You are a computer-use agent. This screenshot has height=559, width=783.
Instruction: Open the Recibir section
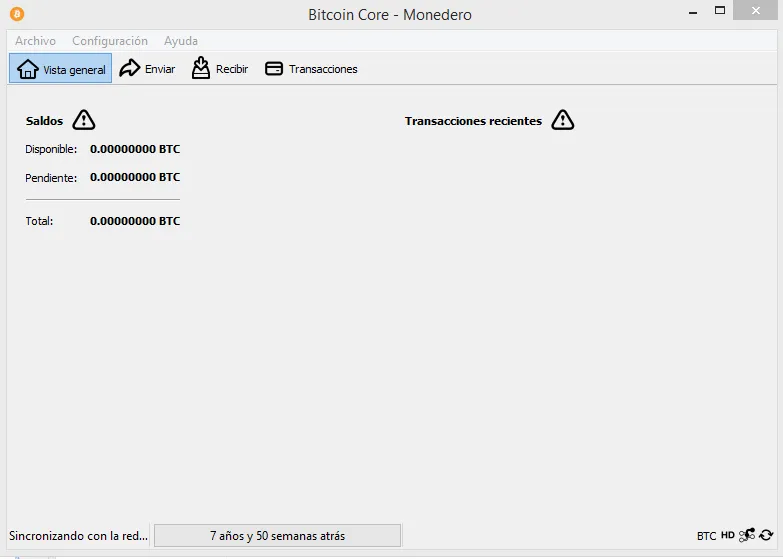[220, 68]
